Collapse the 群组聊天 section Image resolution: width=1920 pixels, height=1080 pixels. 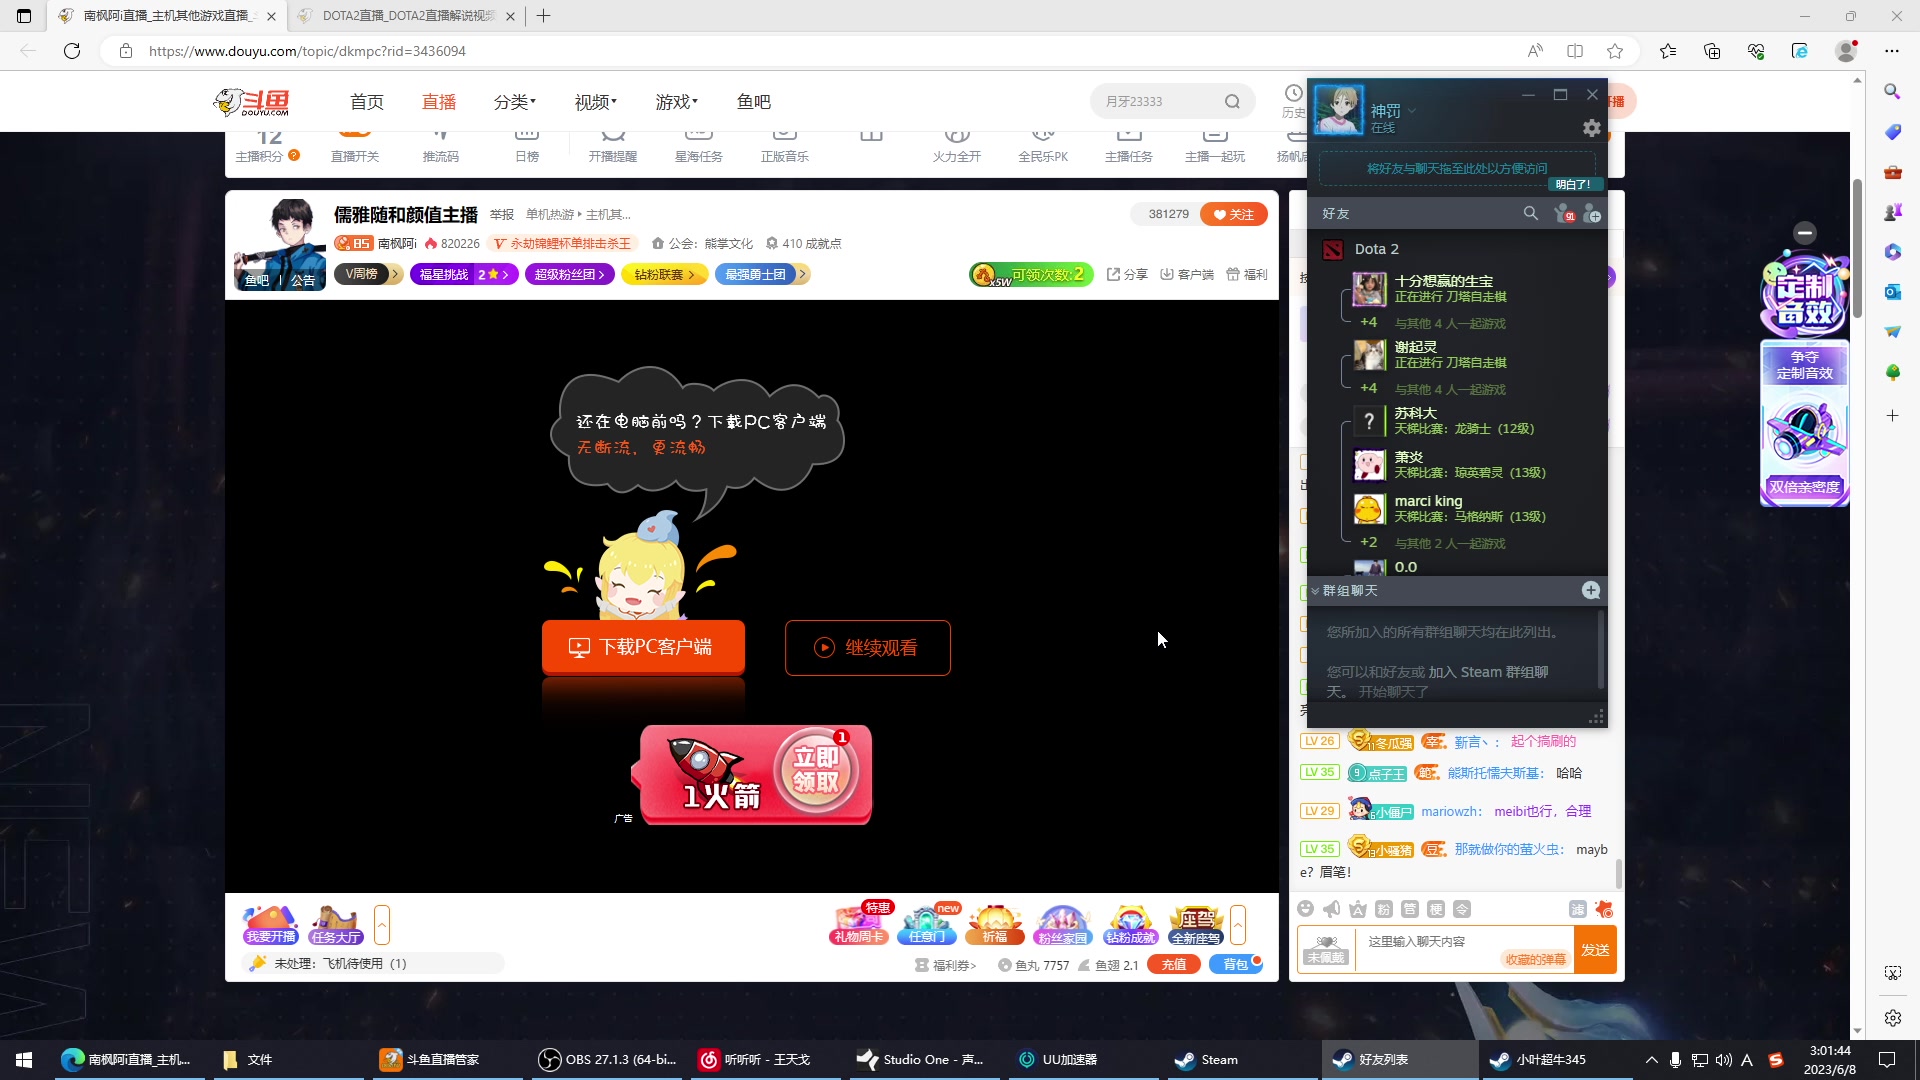[x=1315, y=591]
